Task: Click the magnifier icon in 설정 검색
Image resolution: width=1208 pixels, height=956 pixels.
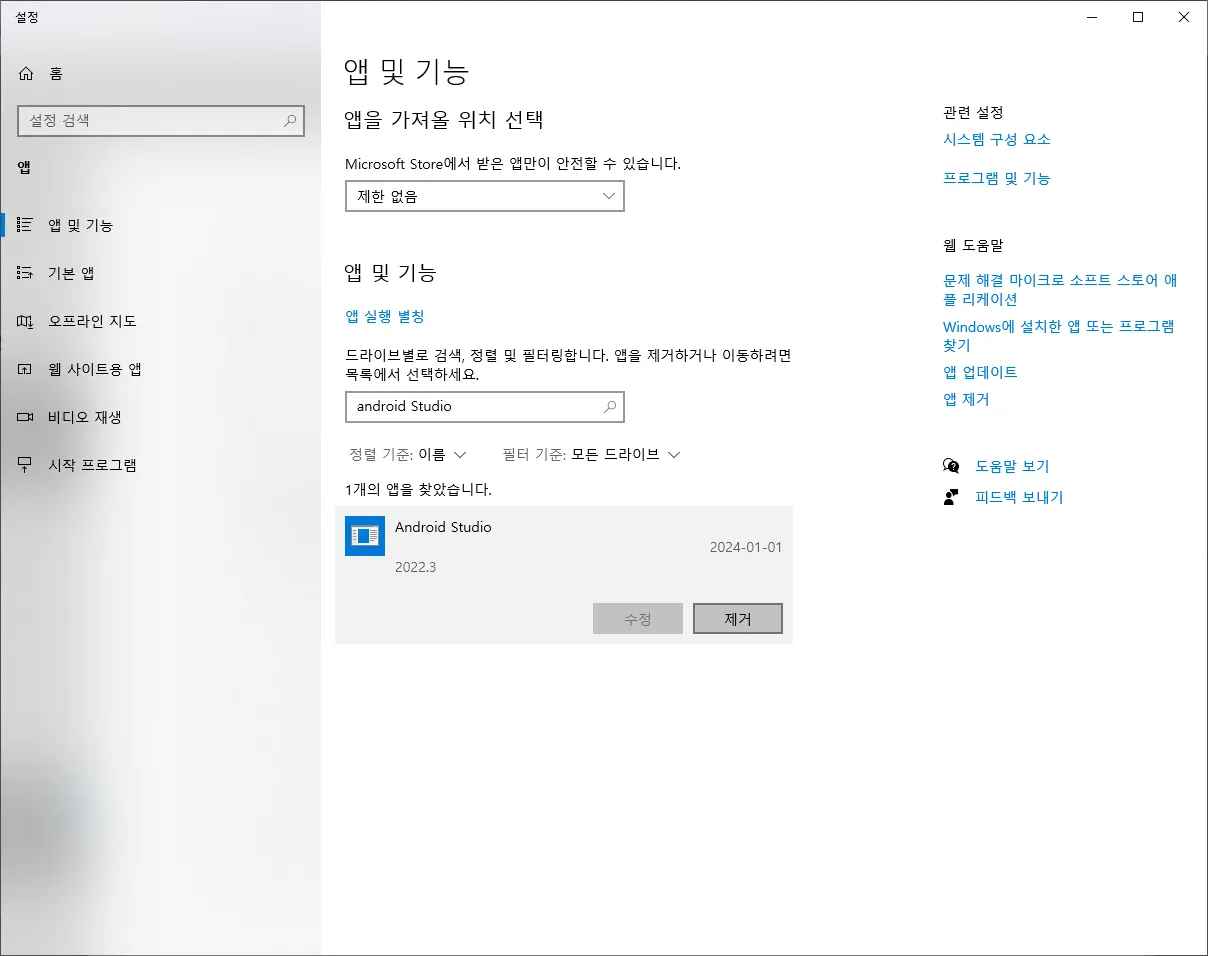Action: coord(290,121)
